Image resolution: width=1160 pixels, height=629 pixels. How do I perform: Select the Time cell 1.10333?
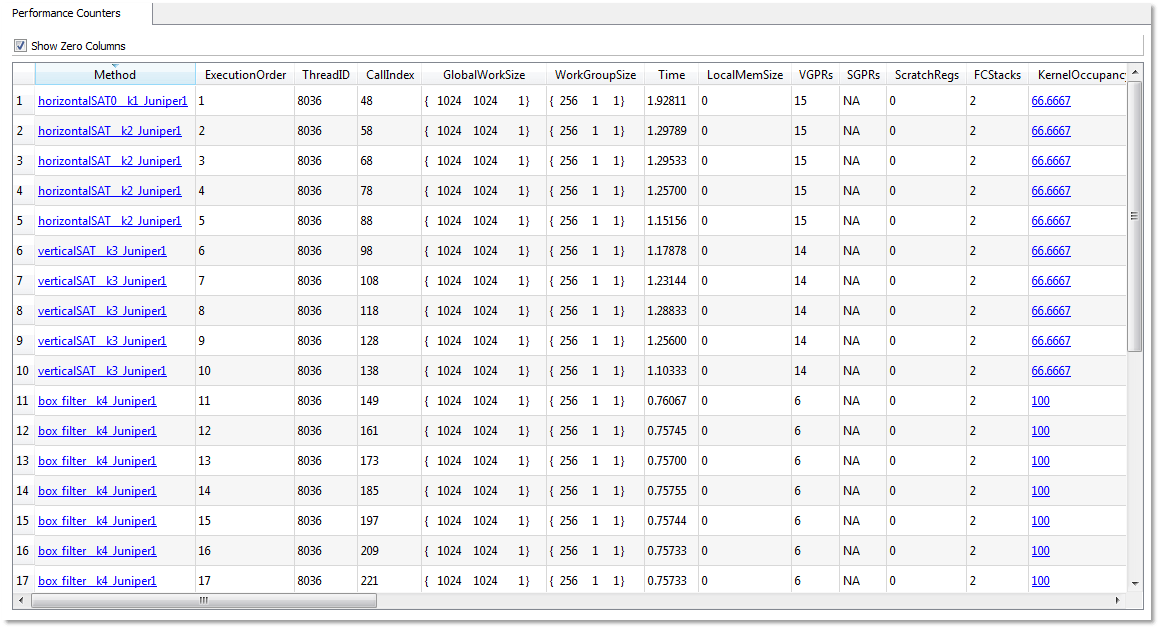pos(671,371)
